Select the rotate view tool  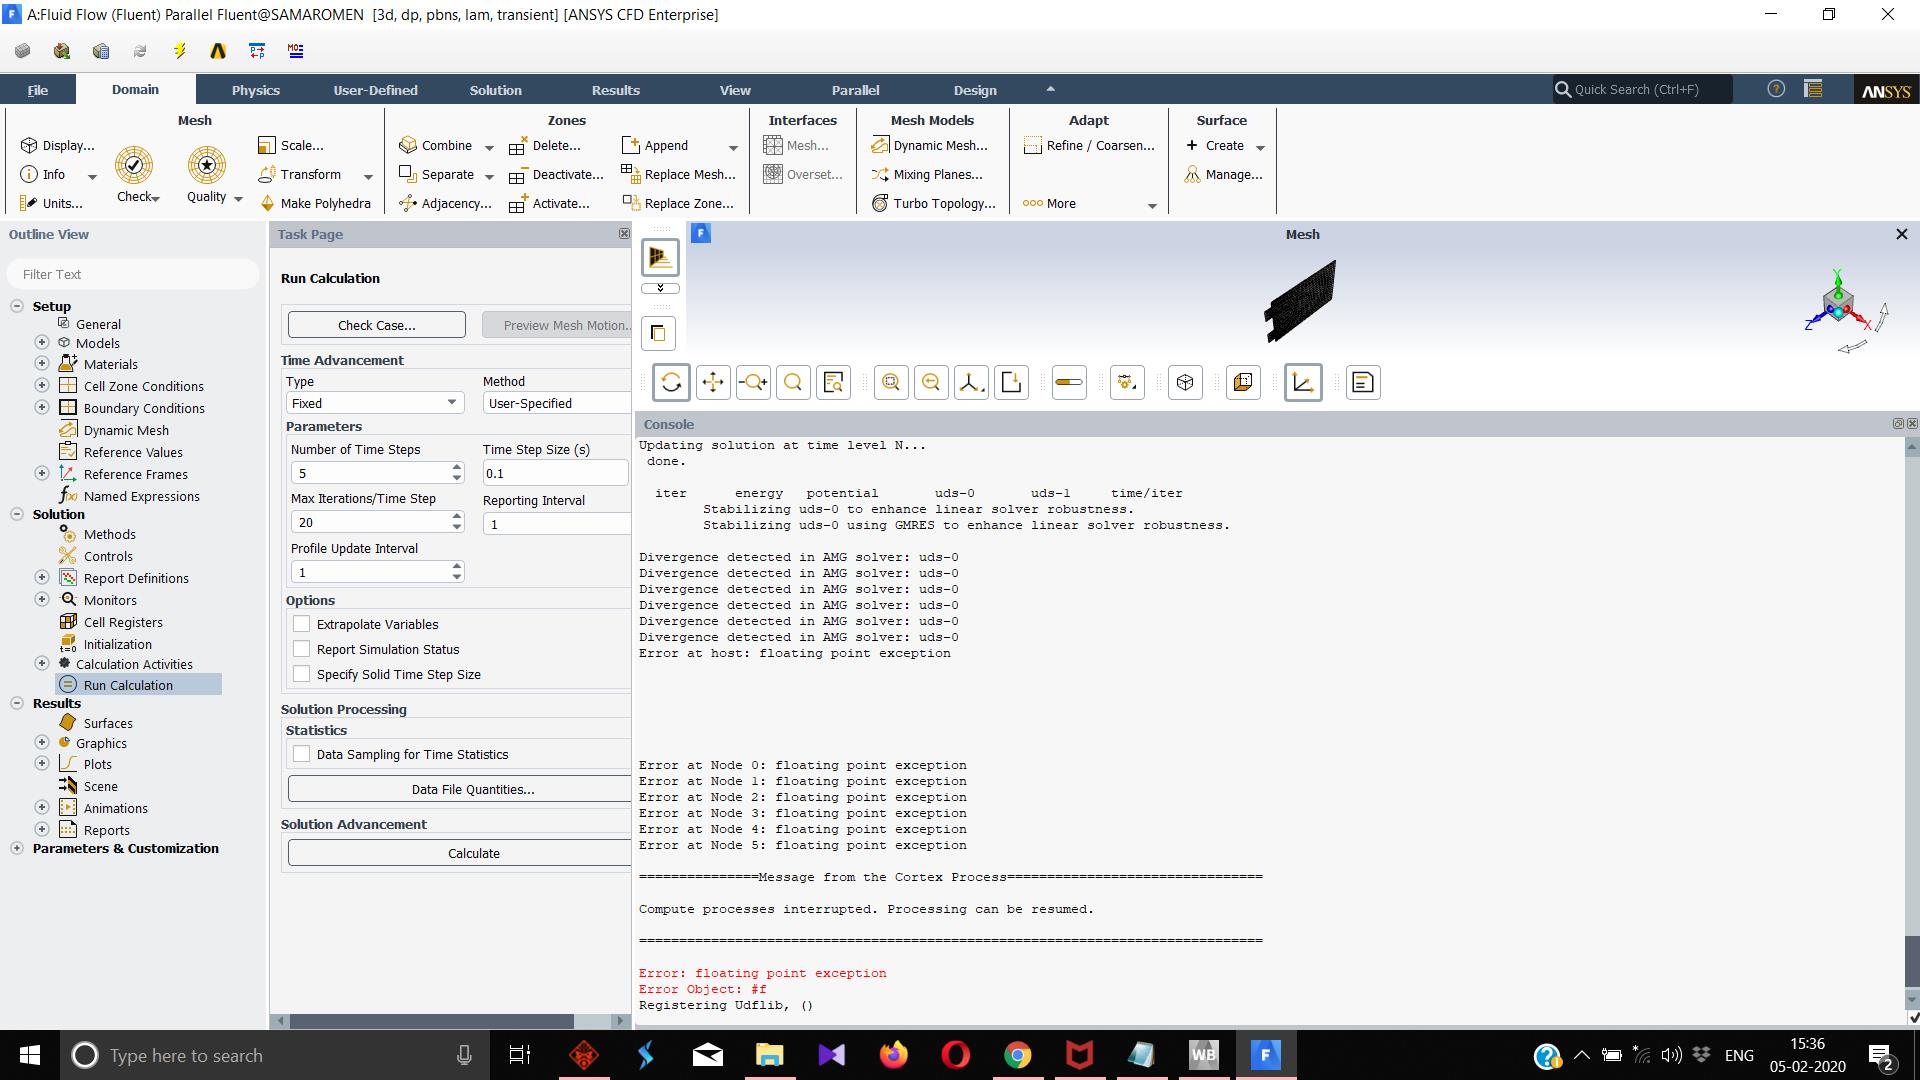(x=671, y=382)
